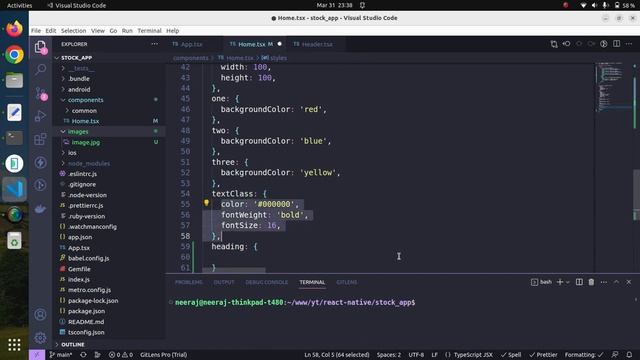
Task: Open the Docker whale view in activity bar
Action: click(40, 209)
